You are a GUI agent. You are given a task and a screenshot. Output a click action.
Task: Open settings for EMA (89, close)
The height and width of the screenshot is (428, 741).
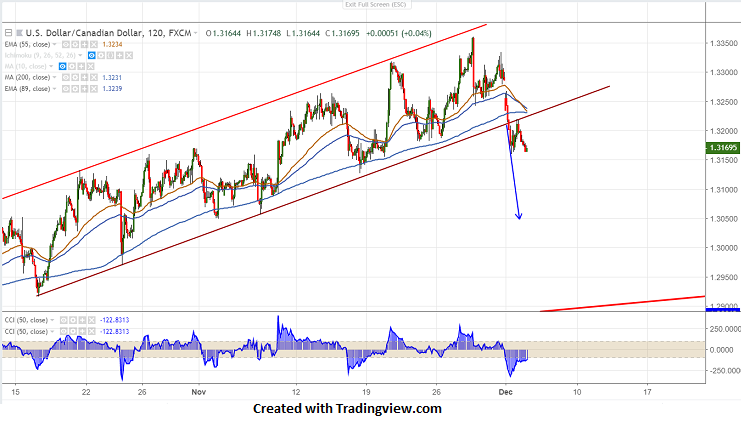tap(75, 89)
